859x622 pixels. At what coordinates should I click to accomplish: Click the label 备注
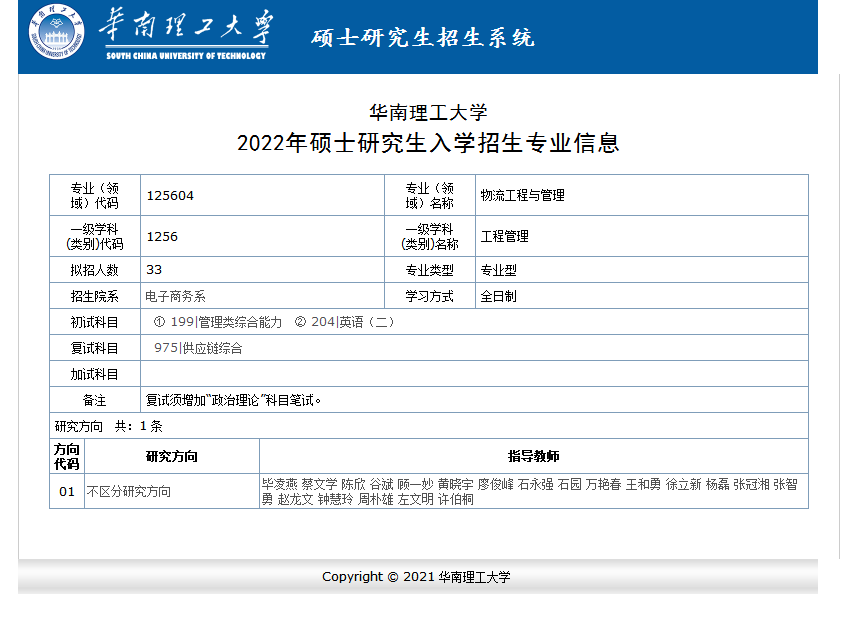coord(95,401)
